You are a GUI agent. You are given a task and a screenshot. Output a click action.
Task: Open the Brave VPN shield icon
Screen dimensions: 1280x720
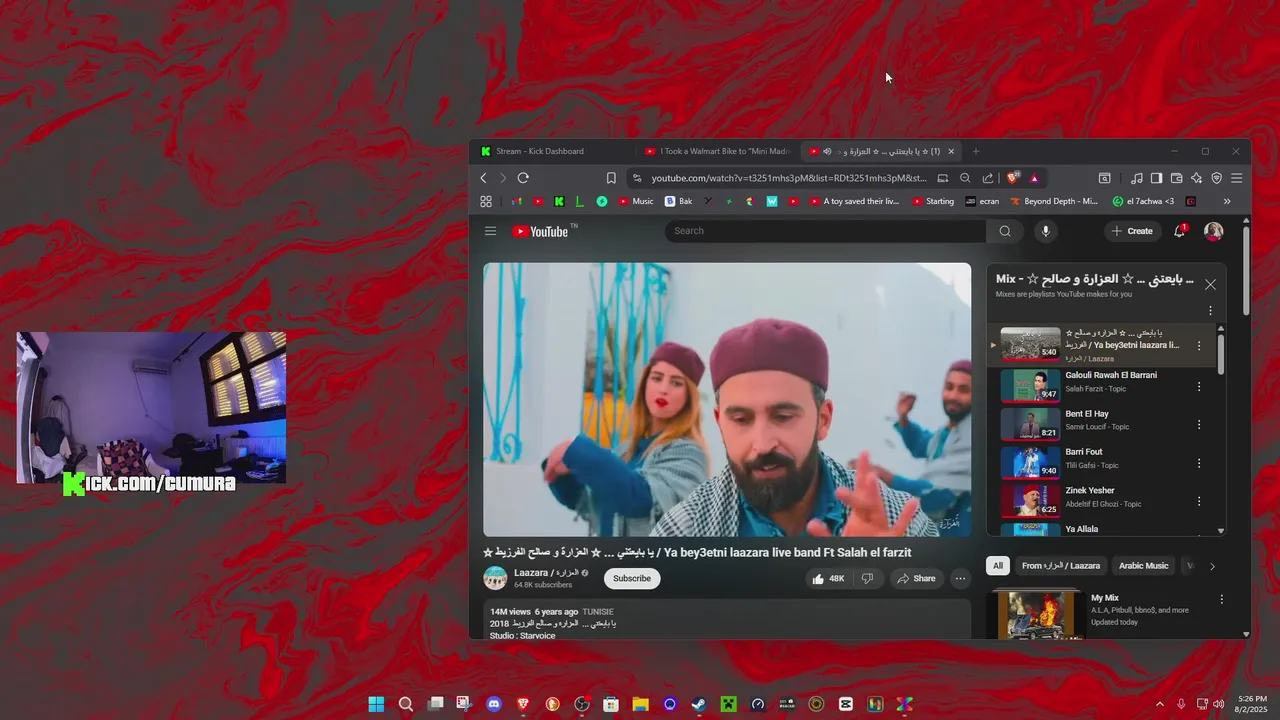click(1216, 178)
